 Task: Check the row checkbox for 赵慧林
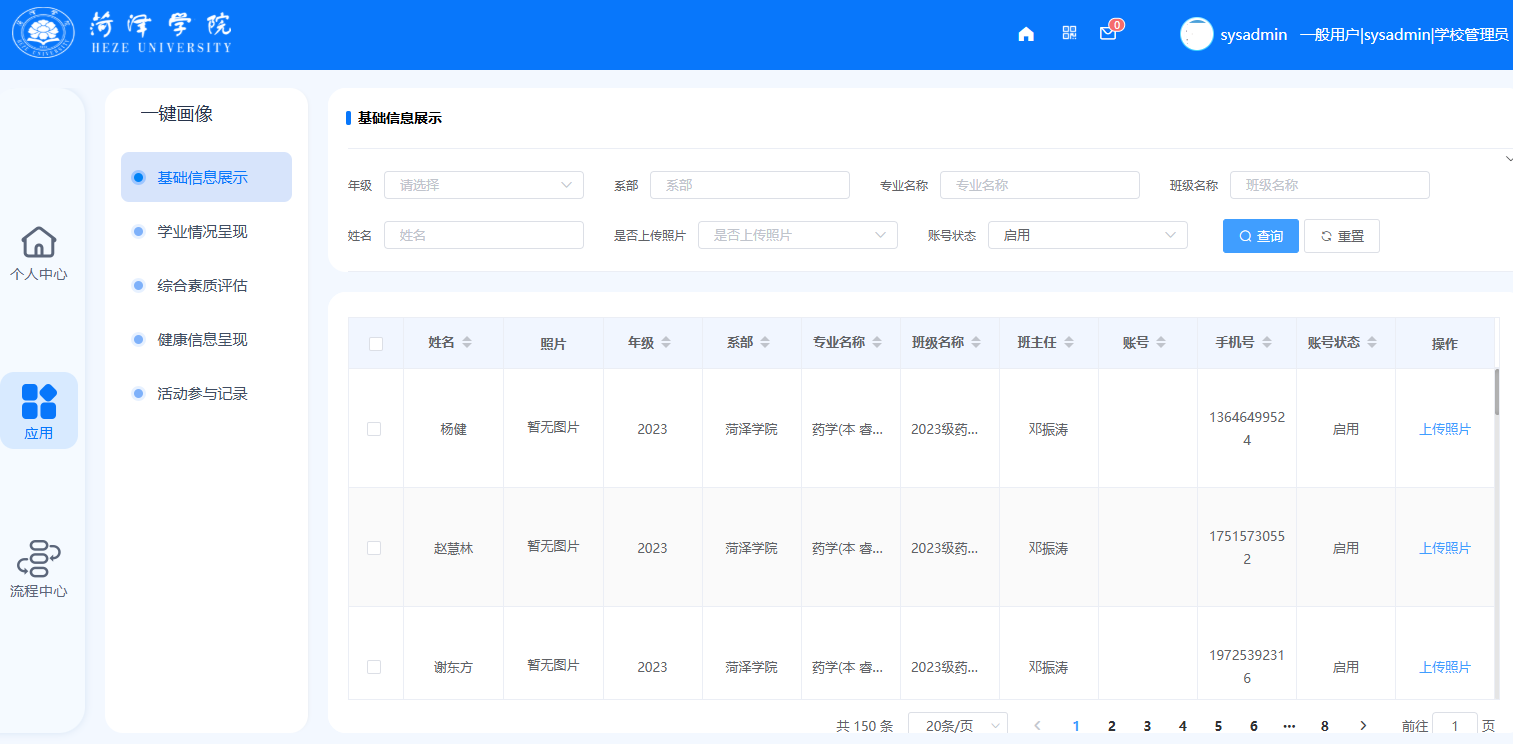(x=374, y=548)
